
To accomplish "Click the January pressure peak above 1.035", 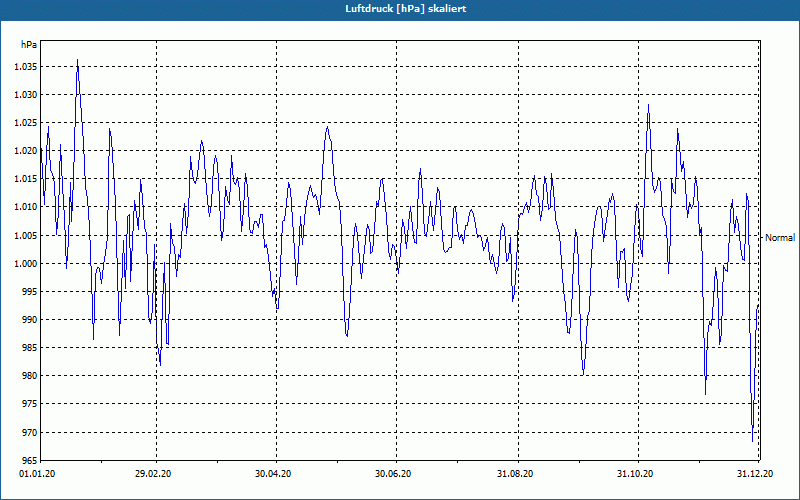I will pyautogui.click(x=78, y=60).
